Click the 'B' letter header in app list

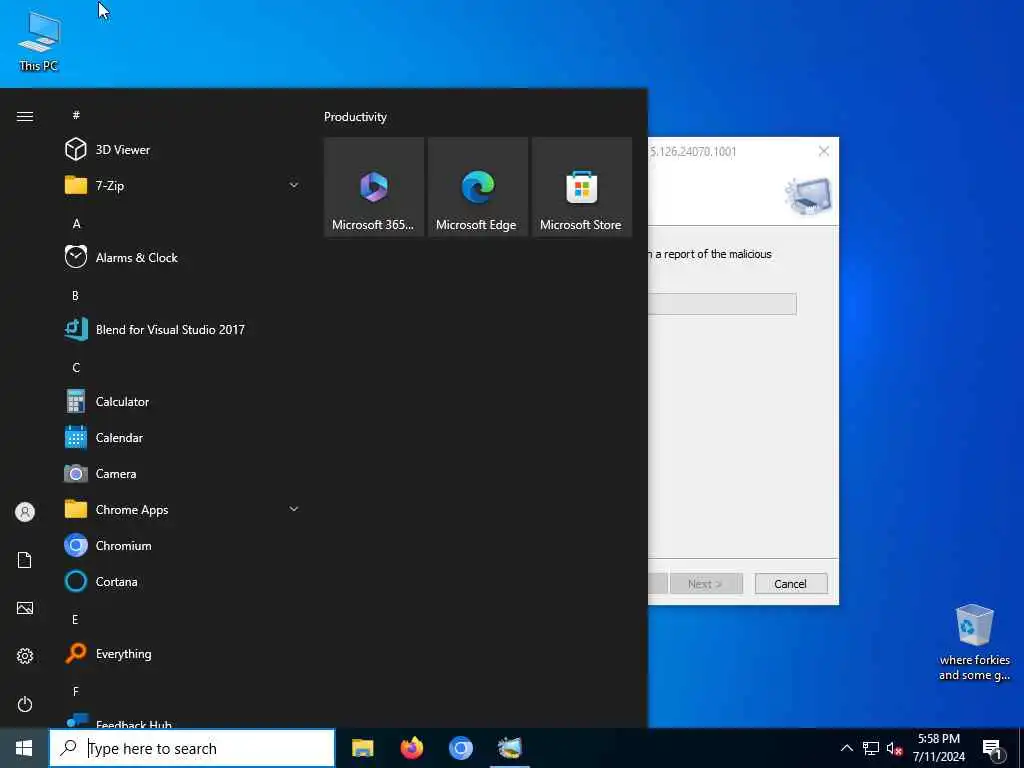pyautogui.click(x=76, y=295)
